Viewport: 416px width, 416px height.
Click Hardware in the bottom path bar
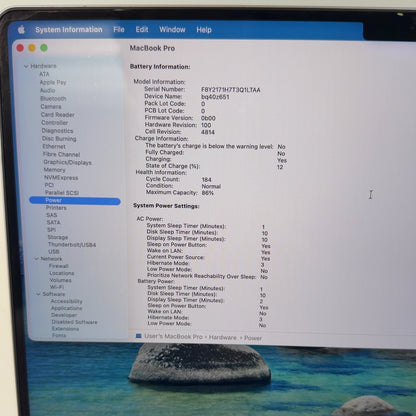point(223,337)
